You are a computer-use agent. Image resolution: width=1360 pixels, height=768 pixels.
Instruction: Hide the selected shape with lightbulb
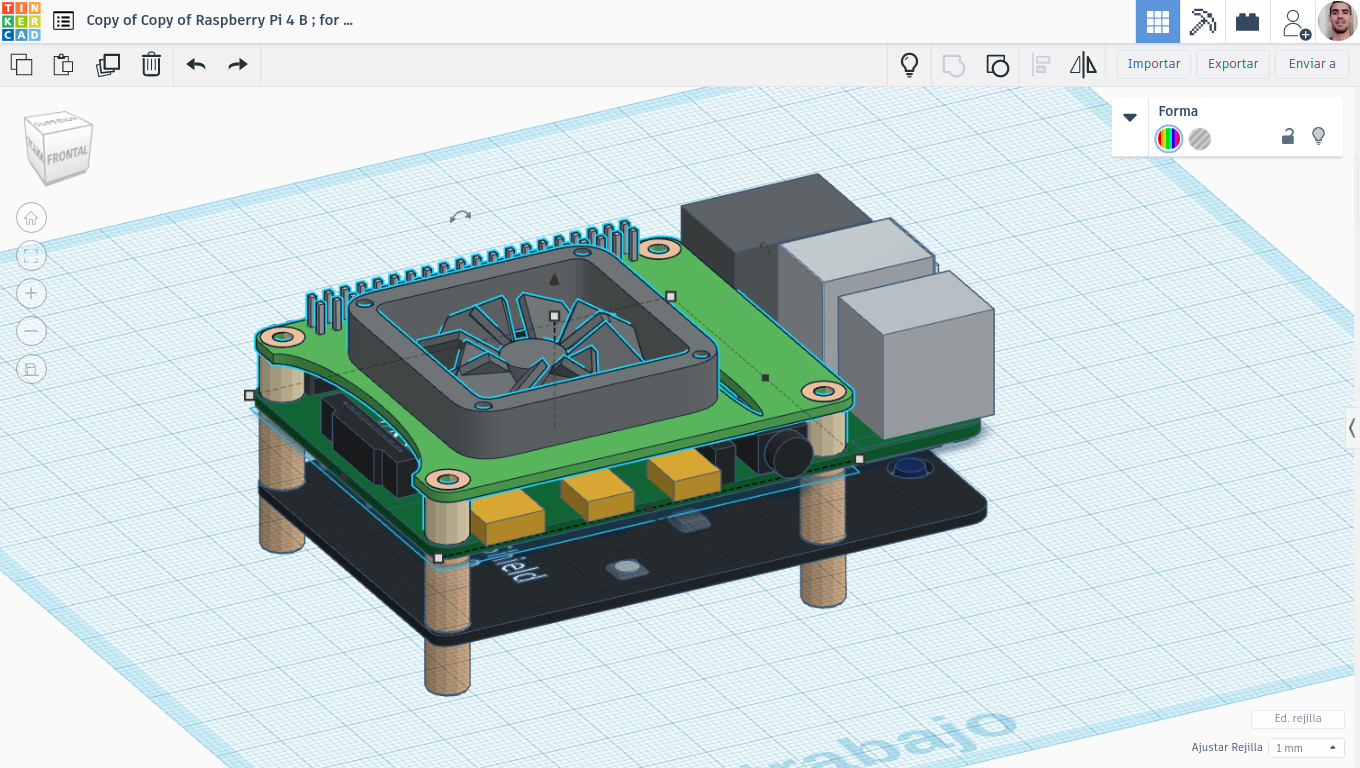tap(1318, 137)
